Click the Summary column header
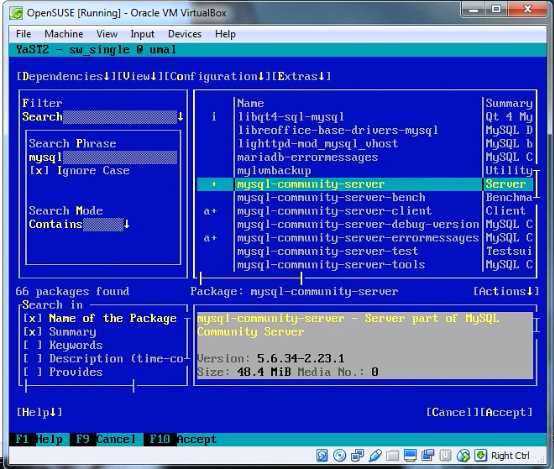Image resolution: width=554 pixels, height=469 pixels. (x=509, y=103)
